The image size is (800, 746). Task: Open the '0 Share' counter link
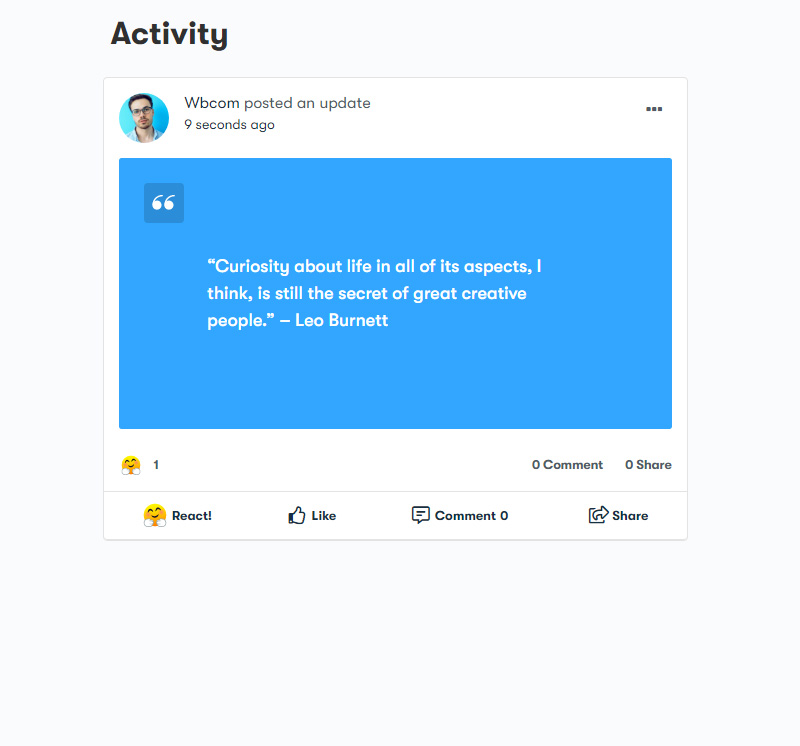(648, 465)
